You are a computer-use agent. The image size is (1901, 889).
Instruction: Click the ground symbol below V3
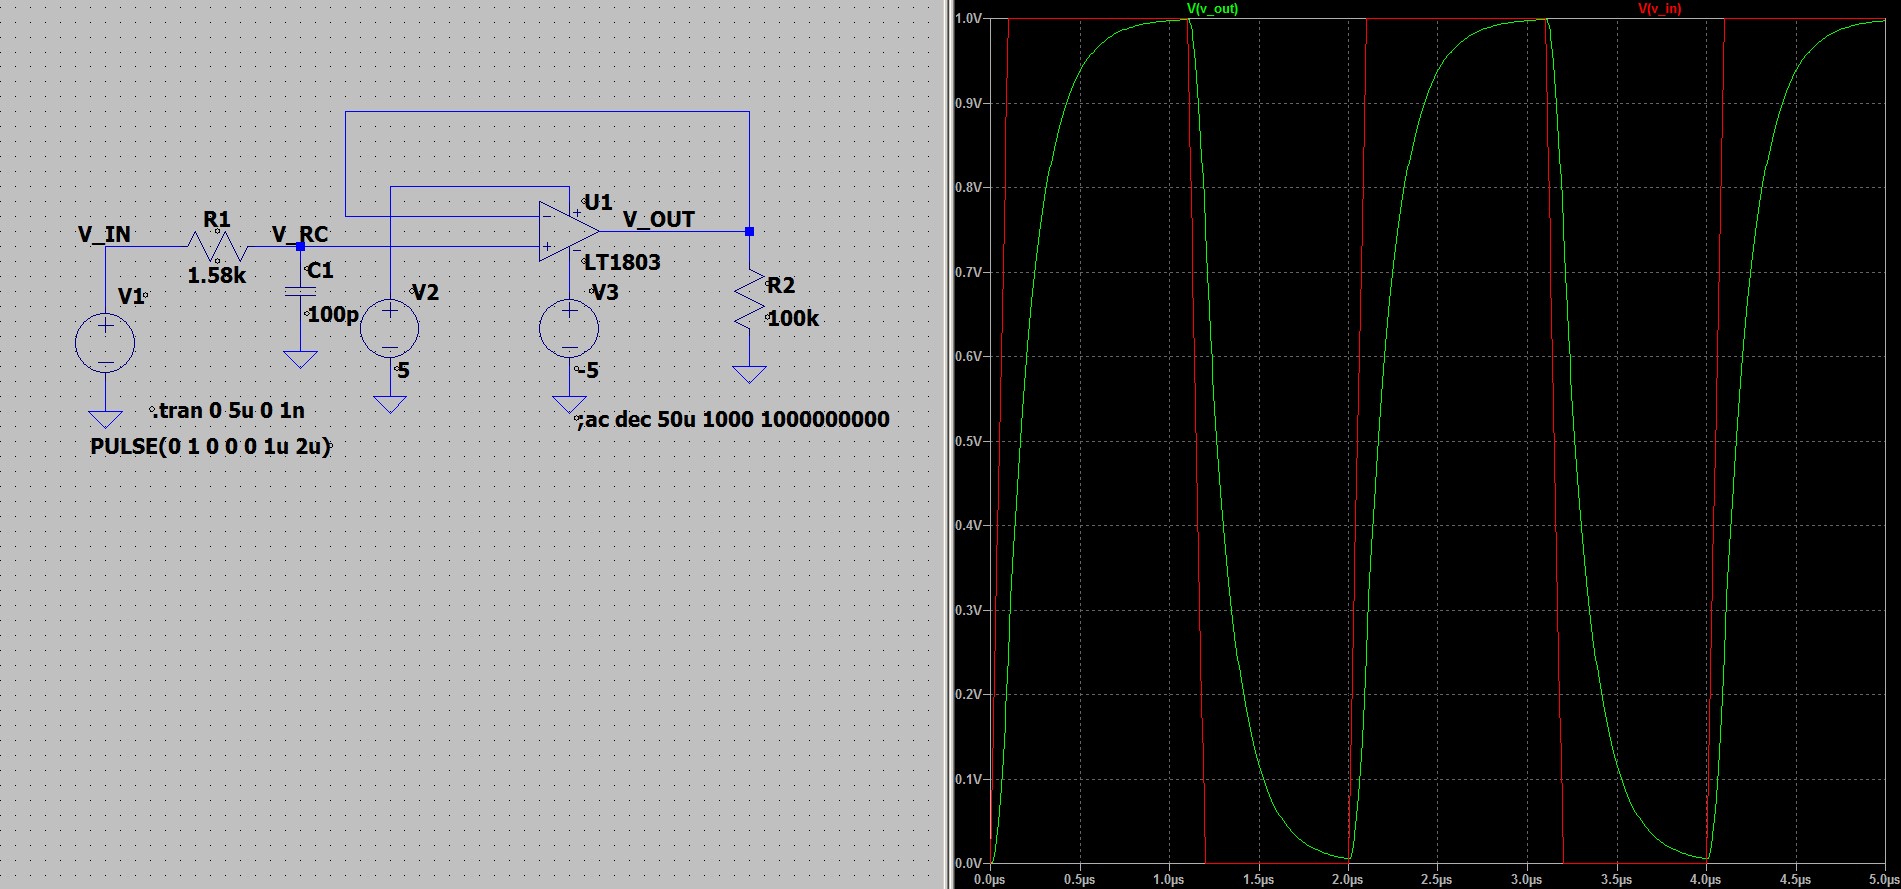point(569,404)
